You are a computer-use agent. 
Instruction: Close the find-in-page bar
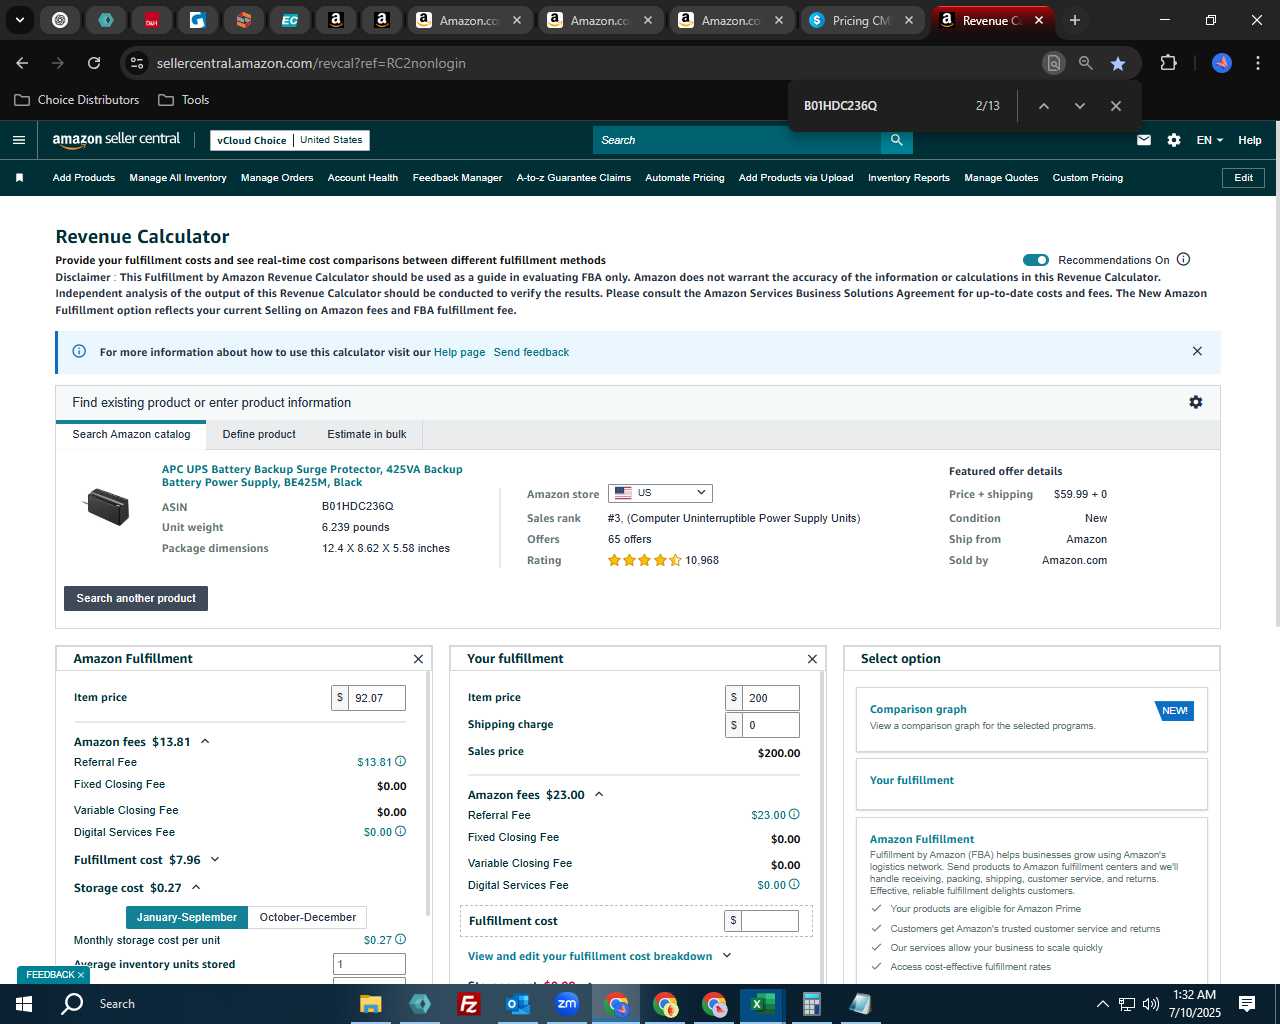tap(1116, 106)
